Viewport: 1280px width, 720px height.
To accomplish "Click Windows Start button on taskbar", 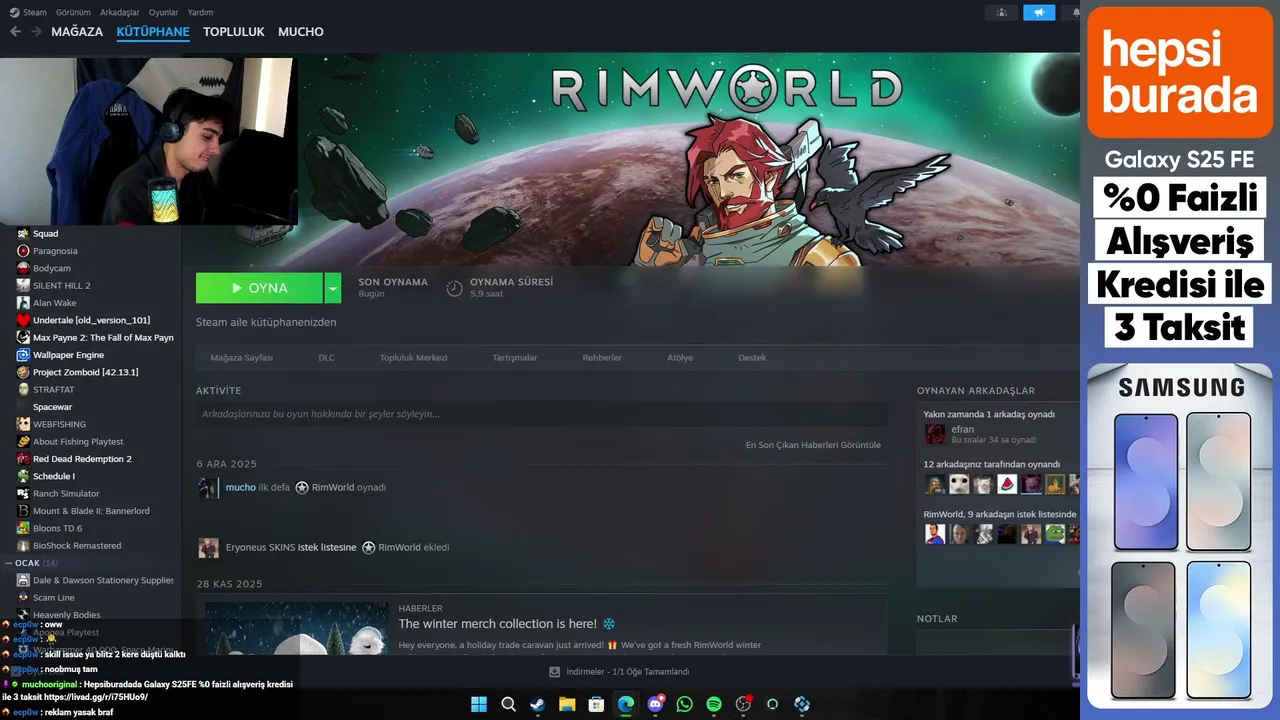I will tap(479, 704).
